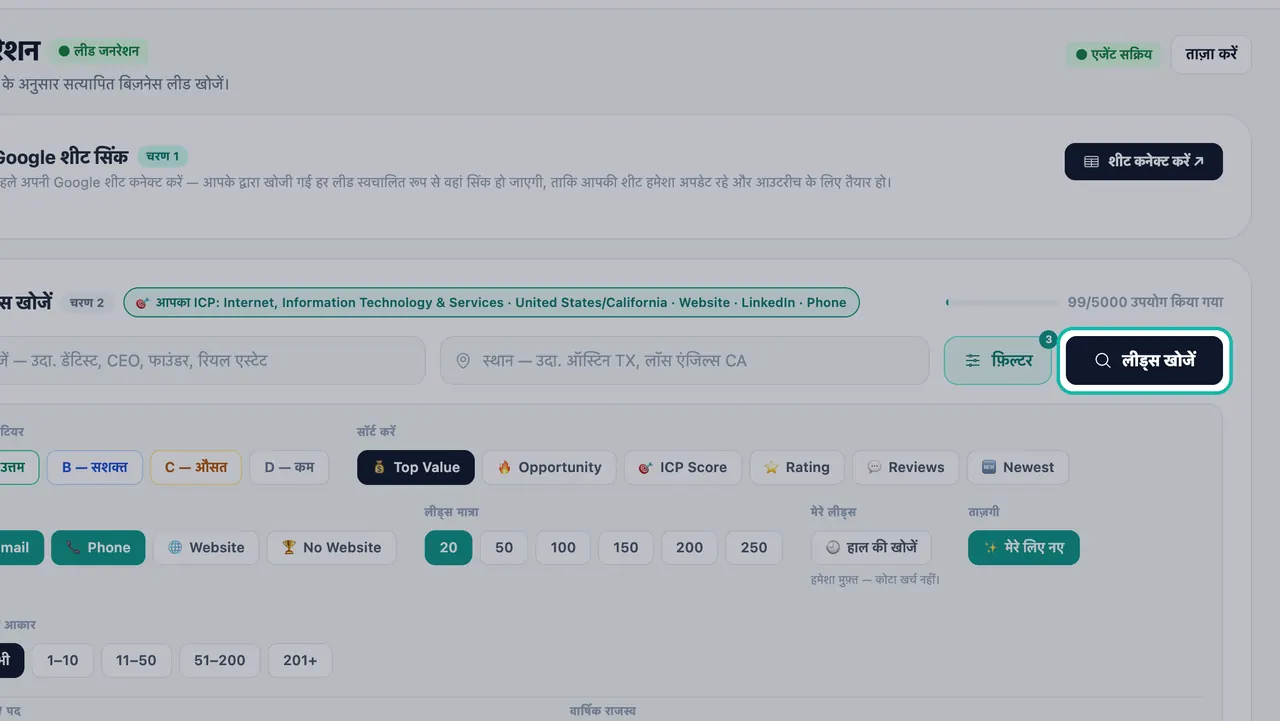Click the एजेंट सक्रिय status badge

(1114, 54)
